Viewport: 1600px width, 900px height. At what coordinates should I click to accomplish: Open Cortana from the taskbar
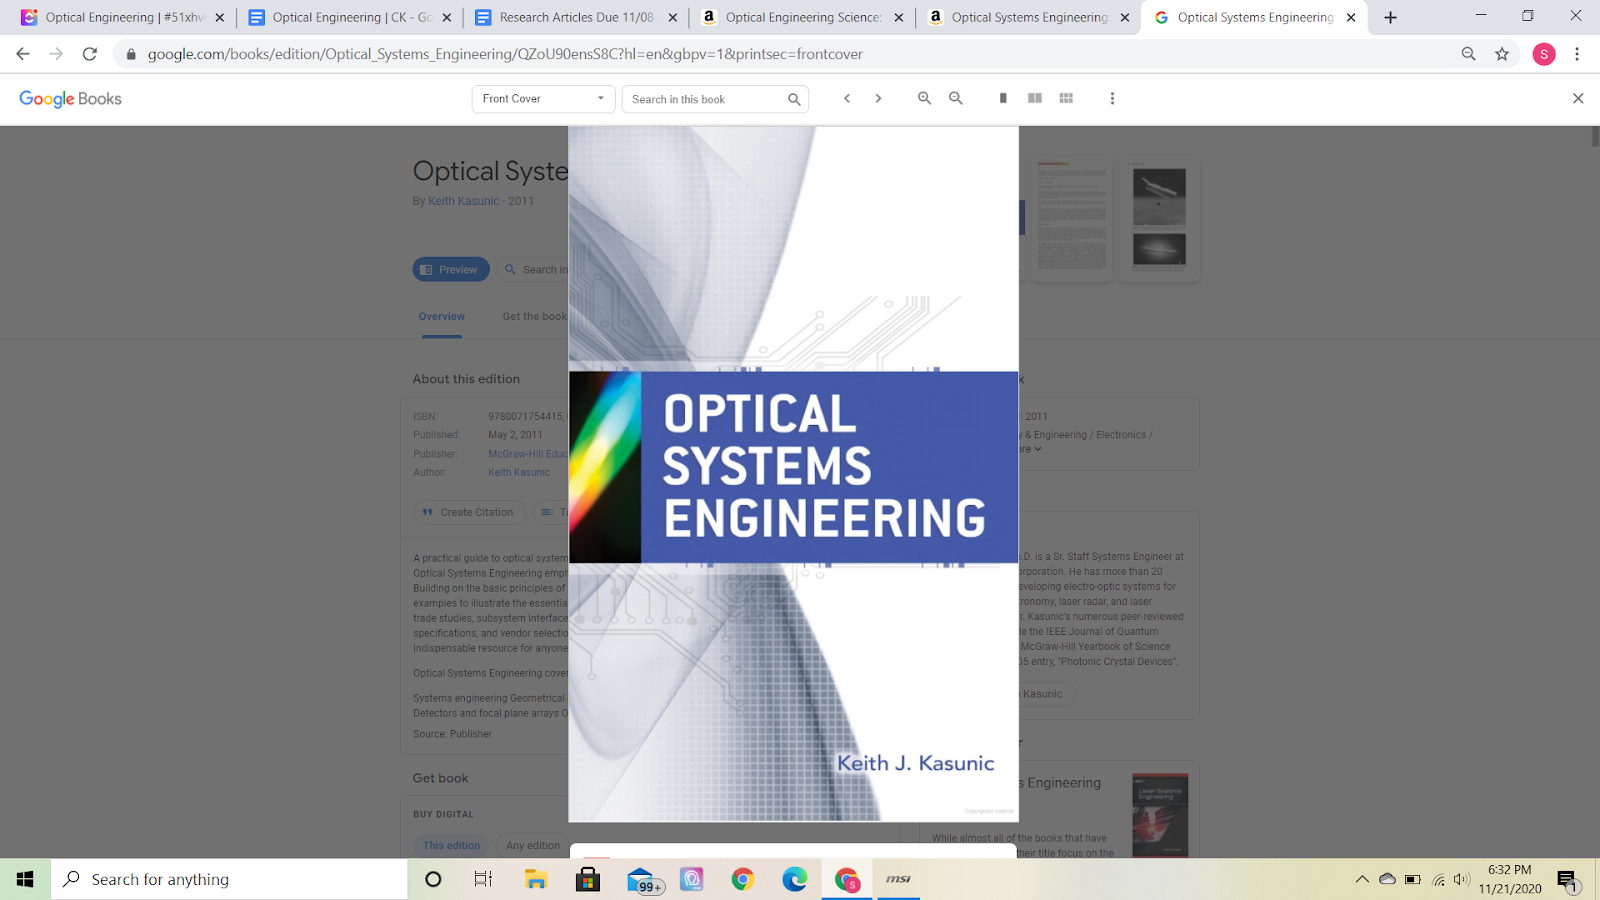pyautogui.click(x=433, y=879)
